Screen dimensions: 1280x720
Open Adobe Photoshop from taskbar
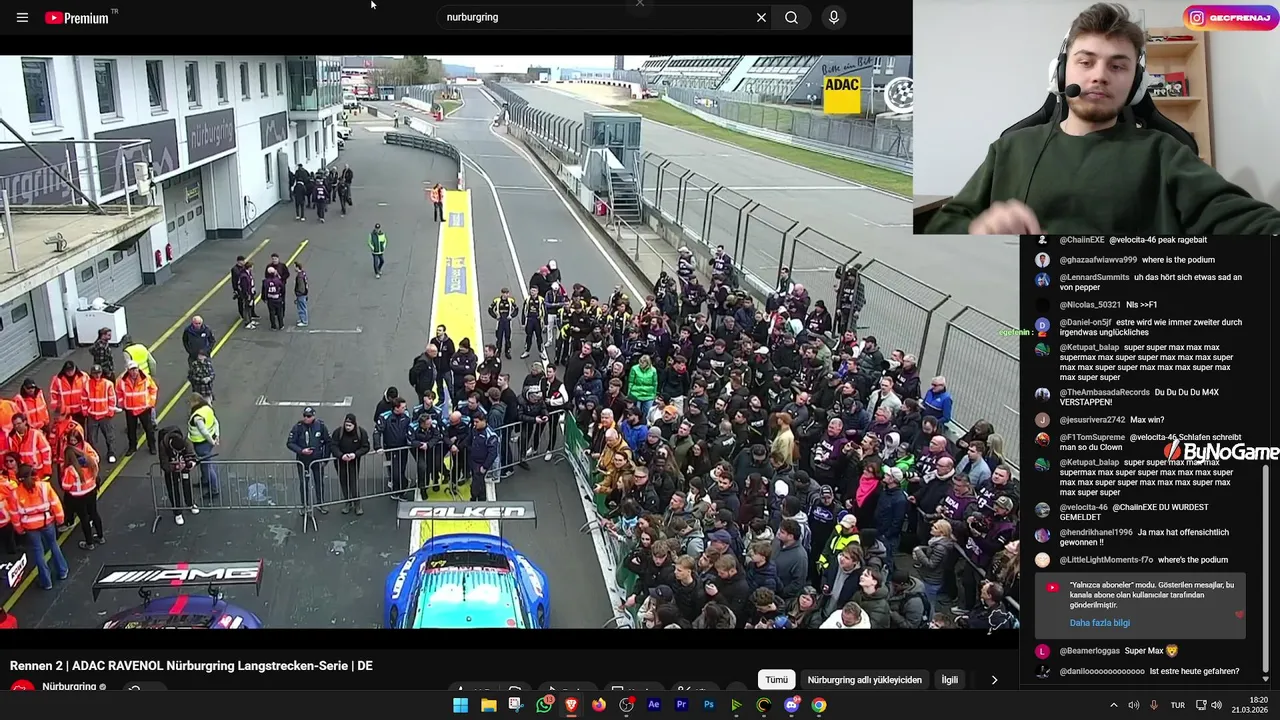tap(709, 705)
